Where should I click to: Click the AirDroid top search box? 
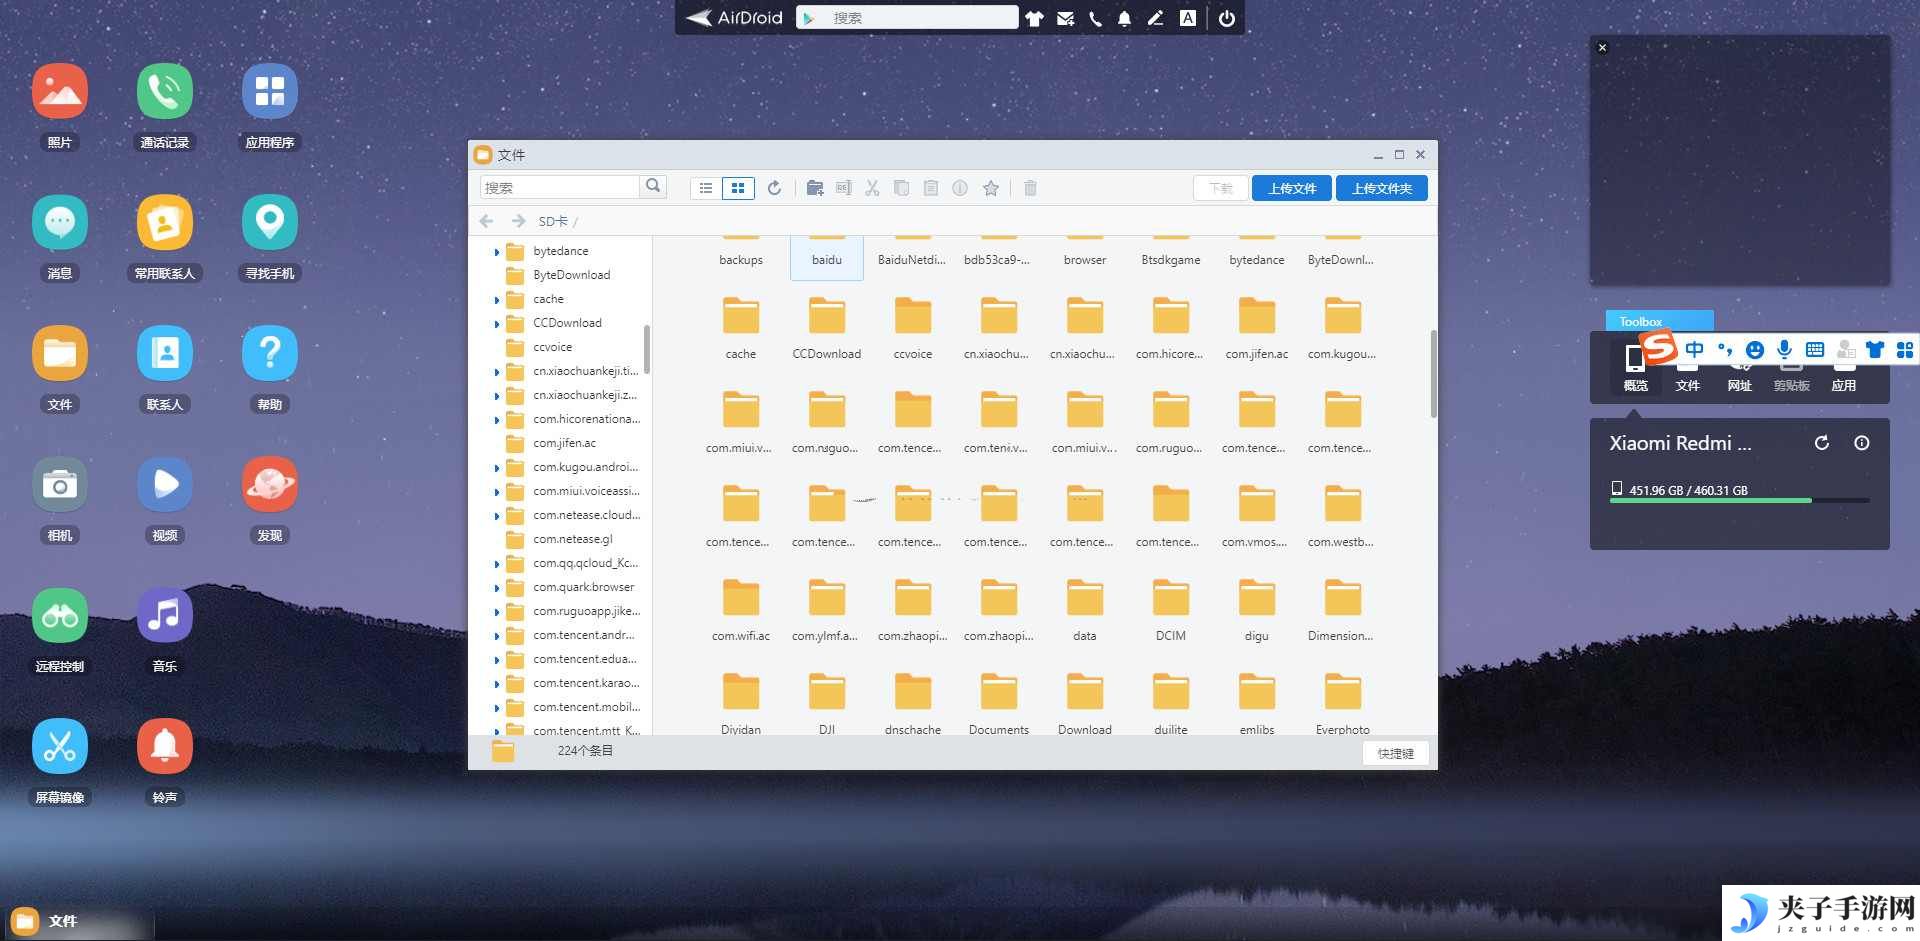click(907, 18)
